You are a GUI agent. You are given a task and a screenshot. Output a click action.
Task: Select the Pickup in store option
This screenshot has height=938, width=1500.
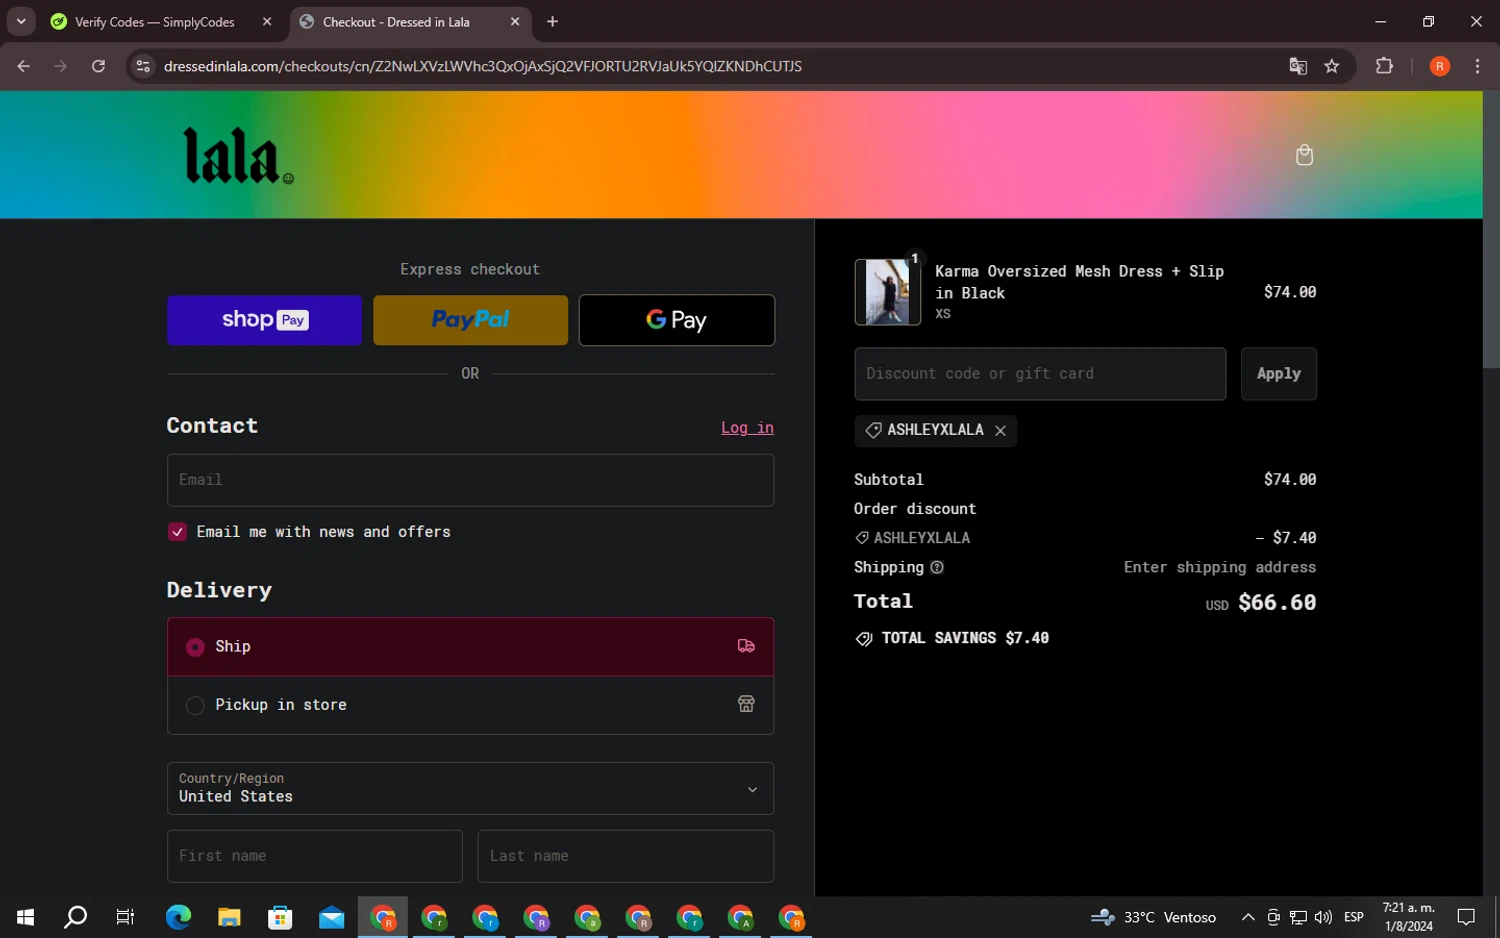click(x=470, y=705)
